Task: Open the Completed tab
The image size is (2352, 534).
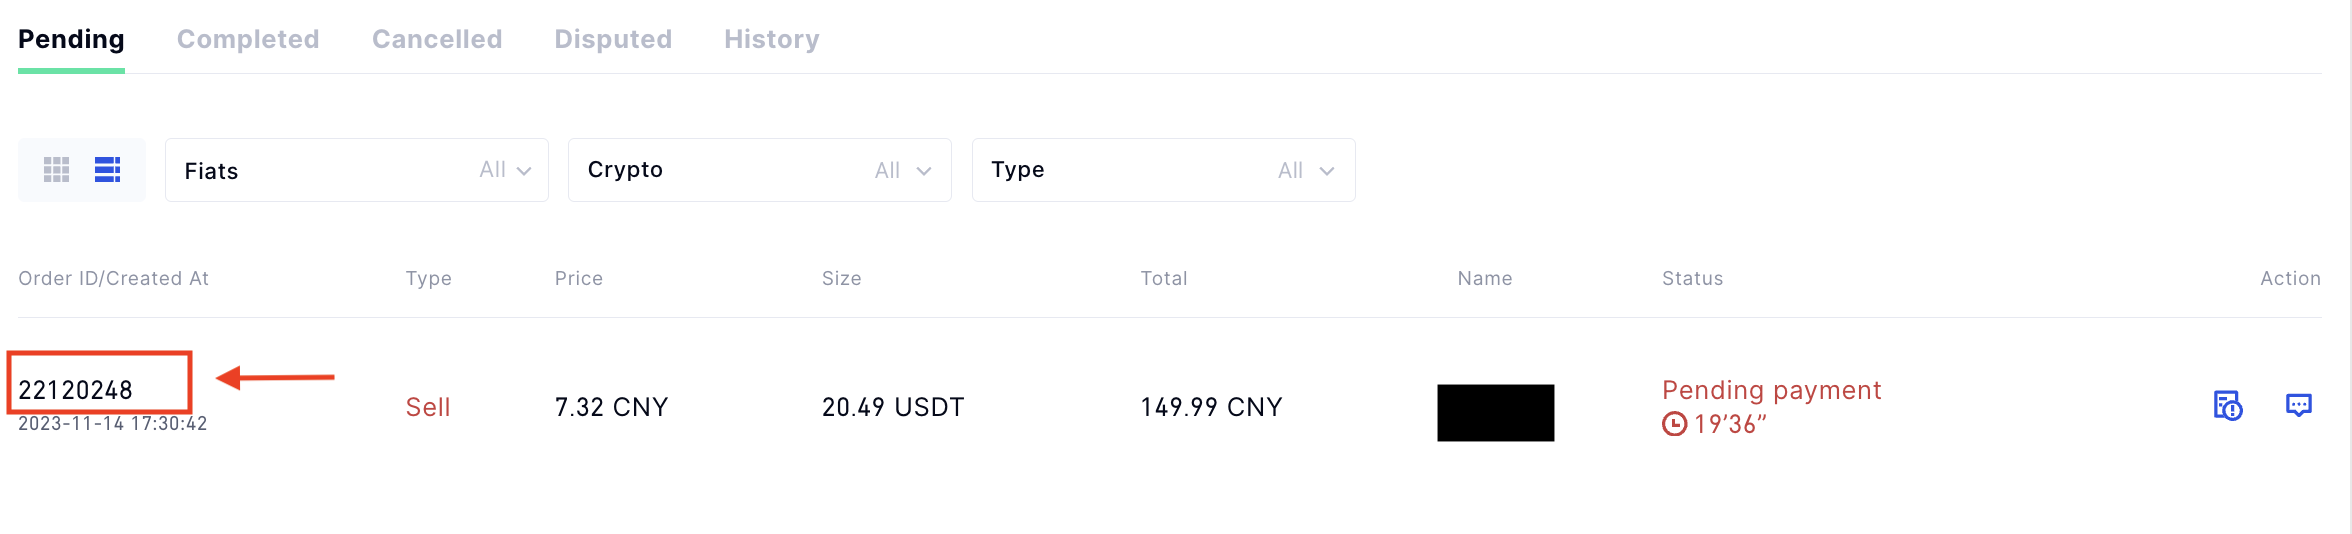Action: point(248,39)
